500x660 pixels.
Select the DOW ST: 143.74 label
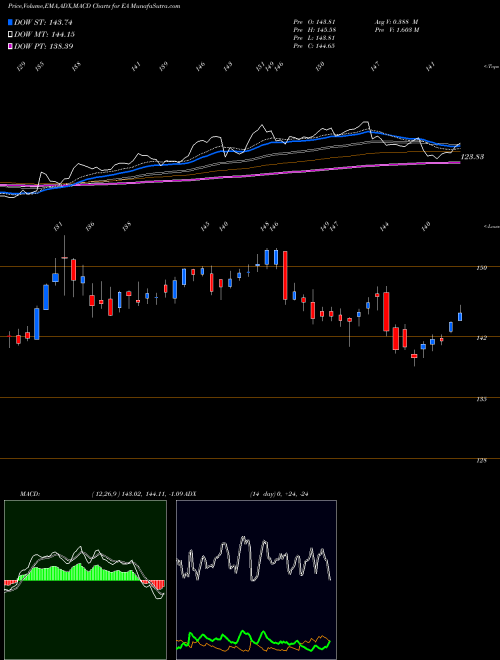click(x=43, y=22)
